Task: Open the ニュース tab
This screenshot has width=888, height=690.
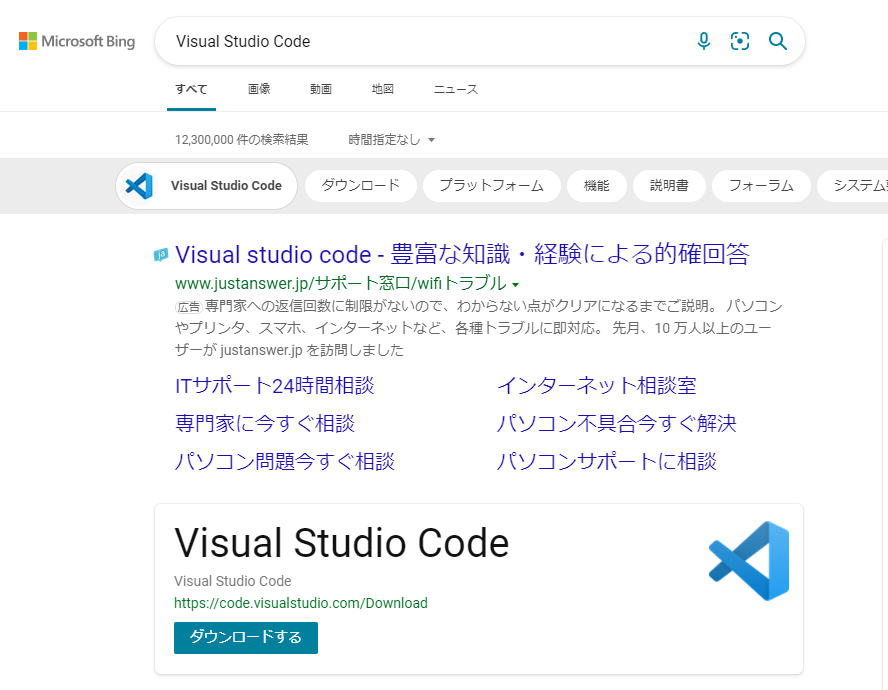Action: (x=456, y=89)
